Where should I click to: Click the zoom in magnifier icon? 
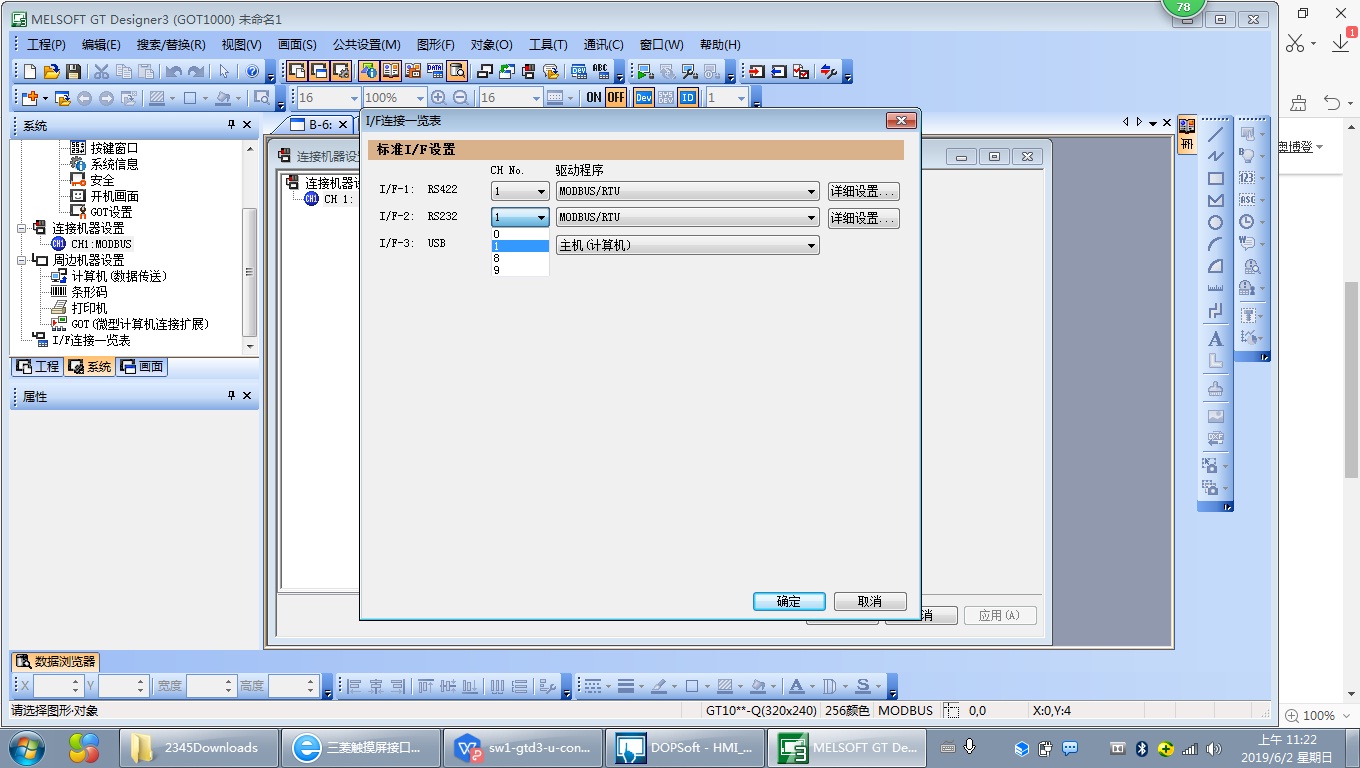(x=438, y=98)
